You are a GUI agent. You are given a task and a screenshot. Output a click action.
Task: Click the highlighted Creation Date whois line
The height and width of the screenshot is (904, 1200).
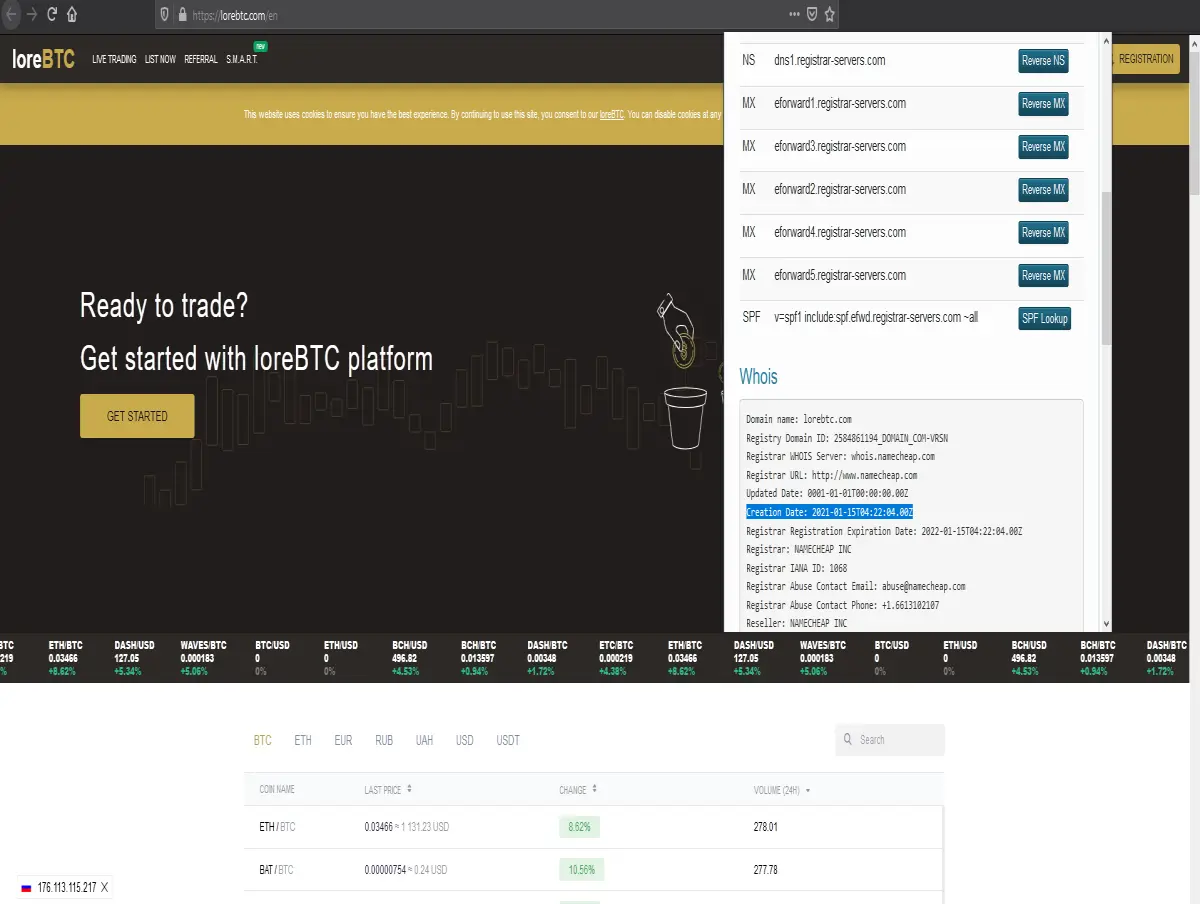[x=829, y=513]
